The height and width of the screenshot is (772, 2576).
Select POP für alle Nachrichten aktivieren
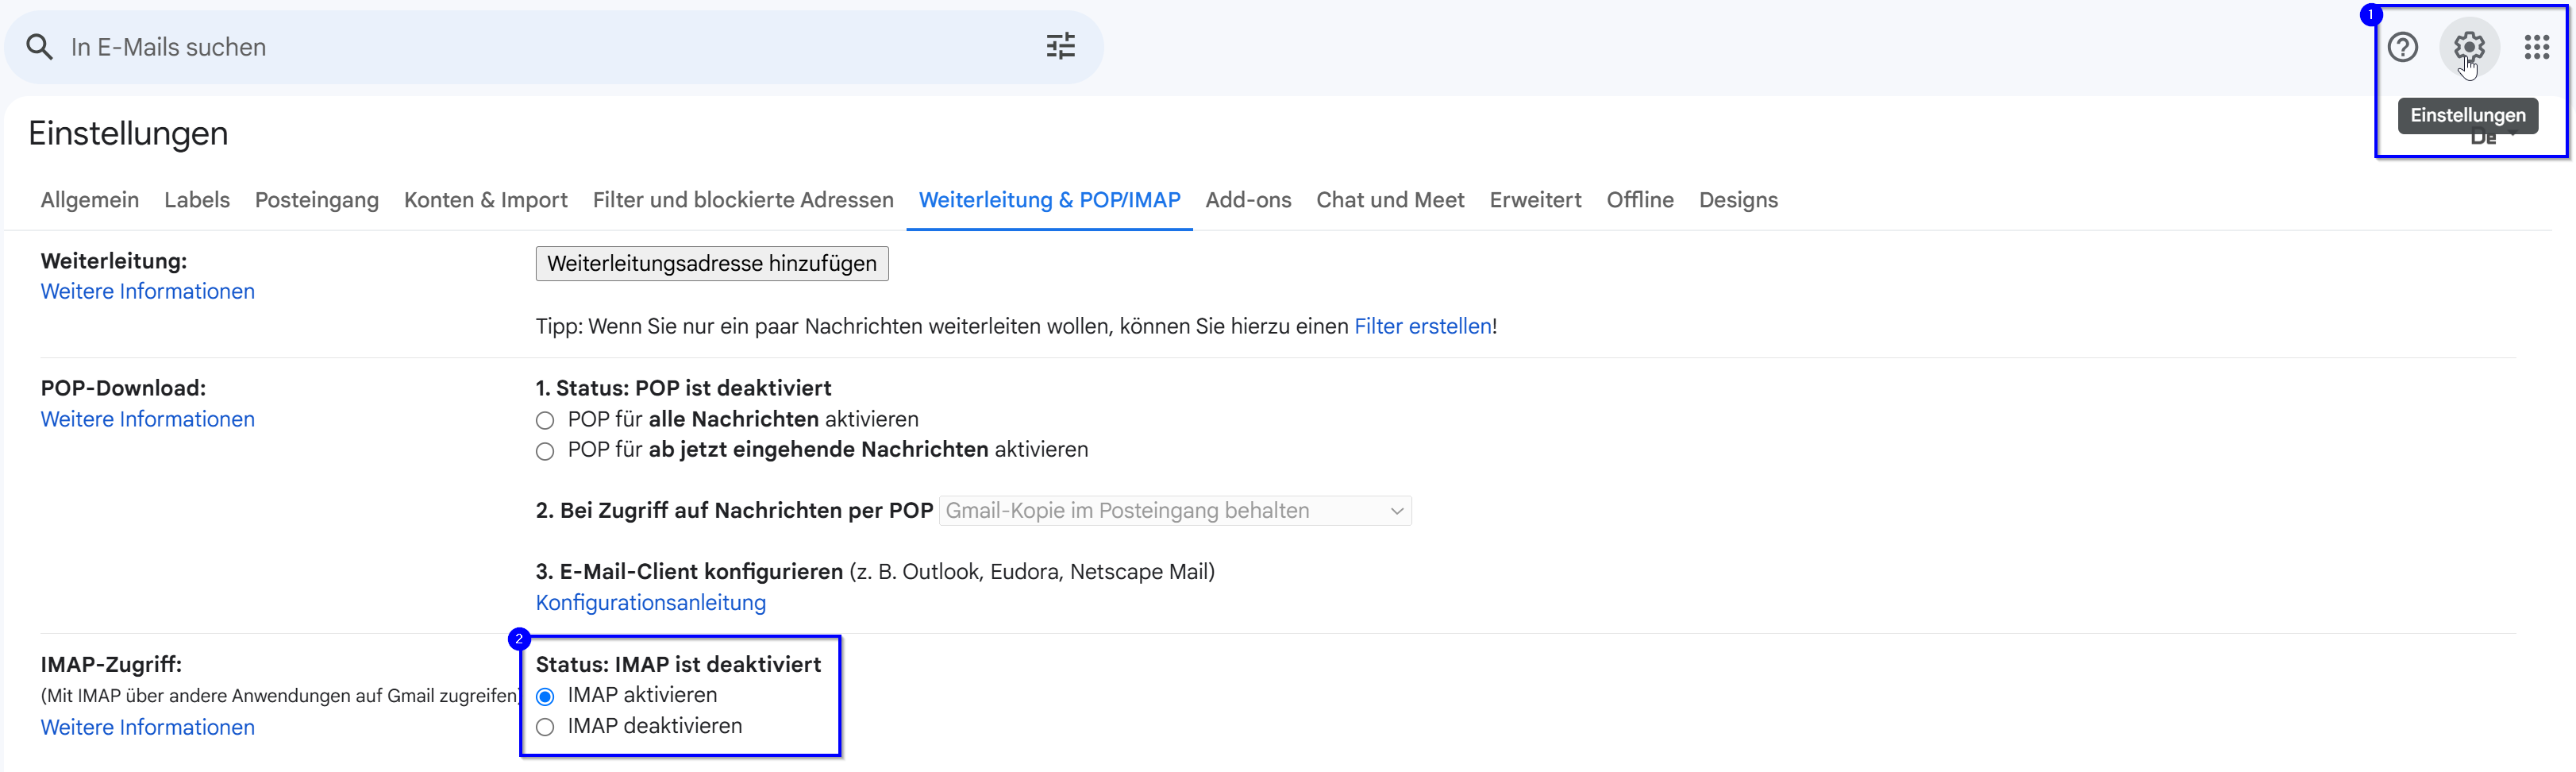[545, 421]
